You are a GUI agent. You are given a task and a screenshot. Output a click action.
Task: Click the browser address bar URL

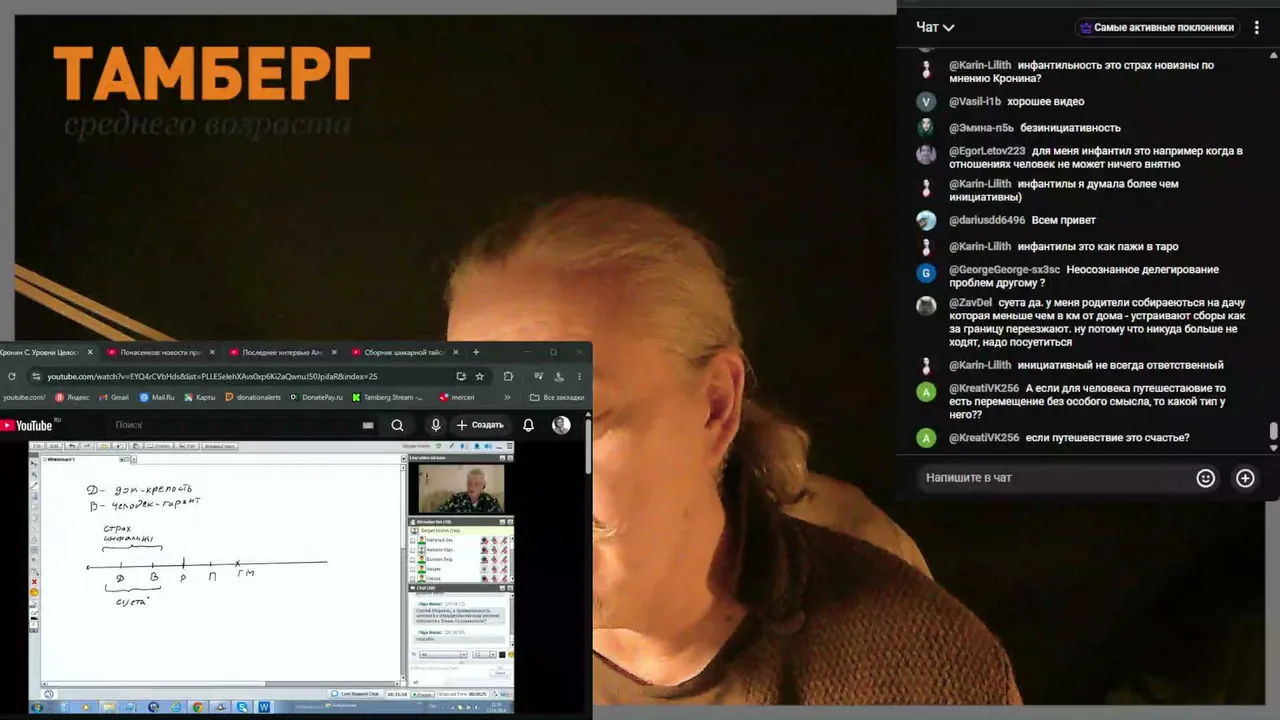click(x=212, y=376)
